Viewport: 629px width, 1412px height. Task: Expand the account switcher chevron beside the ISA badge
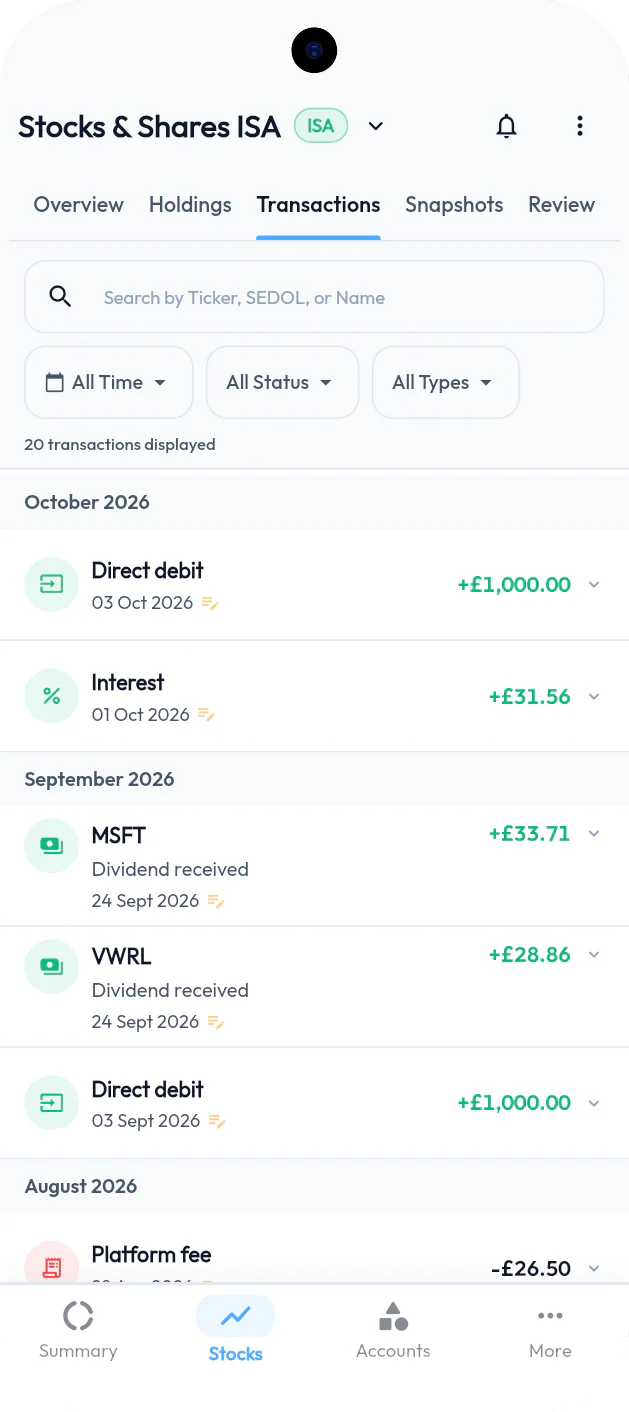pos(376,126)
